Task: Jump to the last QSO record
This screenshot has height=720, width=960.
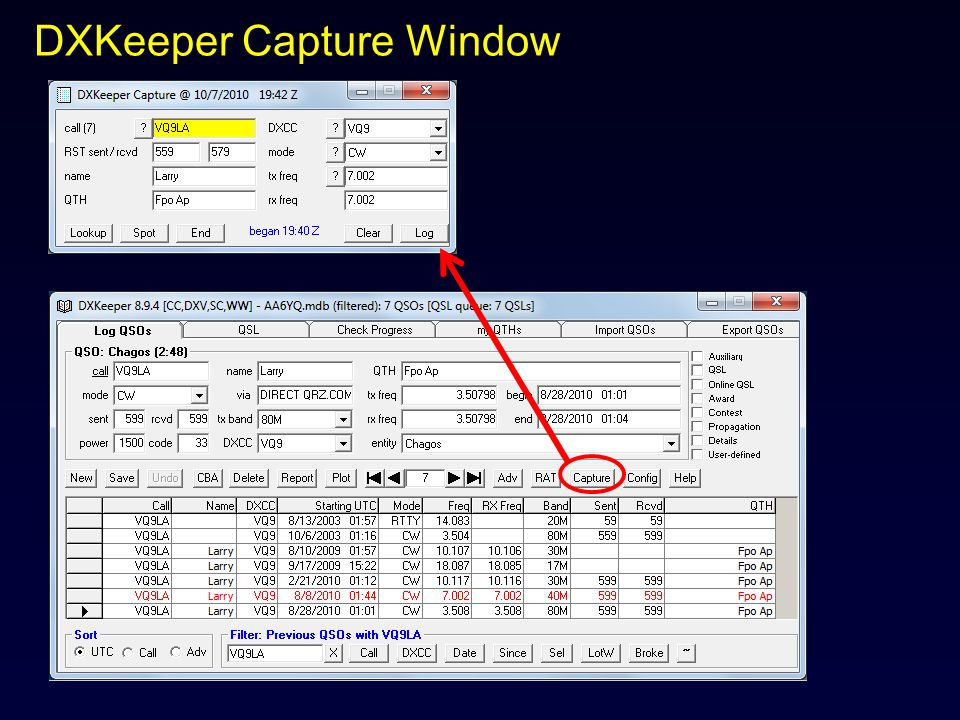Action: pyautogui.click(x=474, y=478)
